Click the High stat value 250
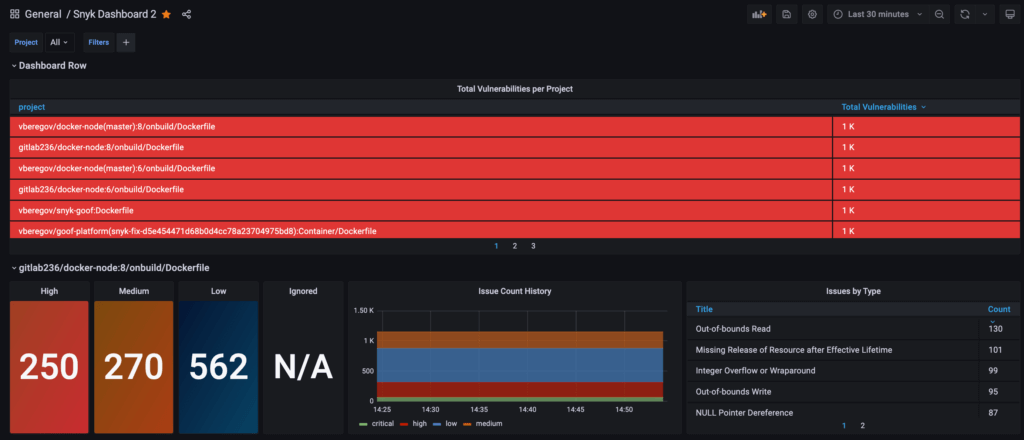The image size is (1024, 440). (x=49, y=368)
